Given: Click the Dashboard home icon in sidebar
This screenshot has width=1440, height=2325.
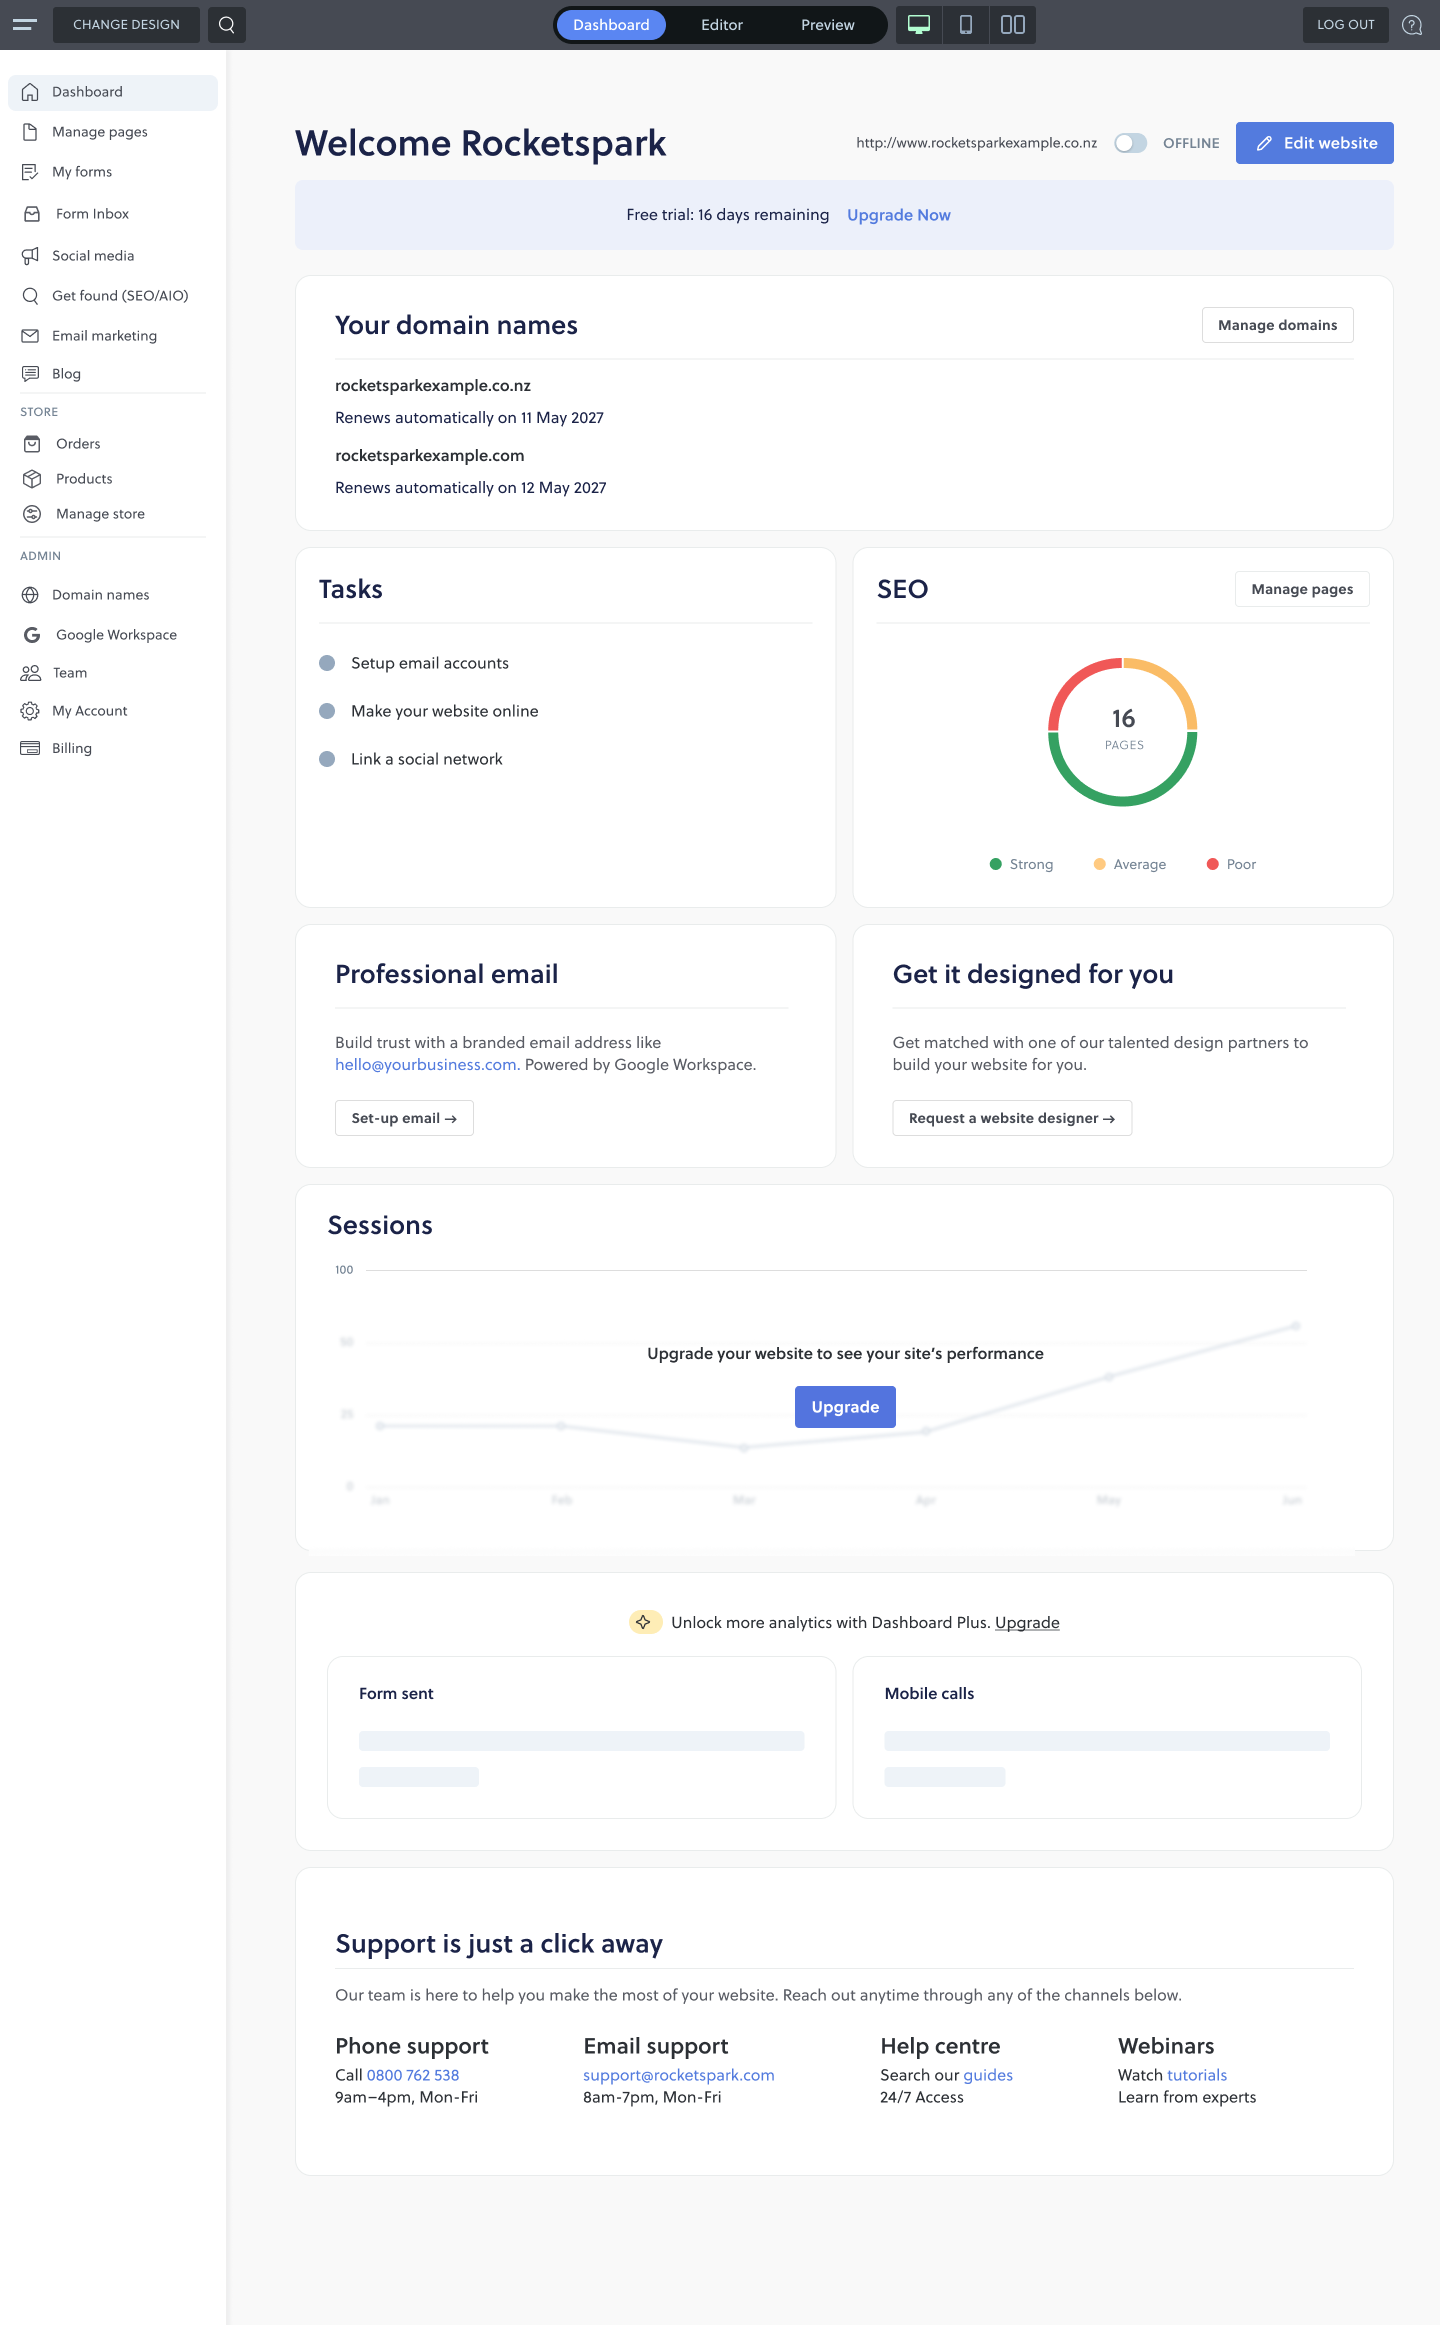Looking at the screenshot, I should [30, 92].
